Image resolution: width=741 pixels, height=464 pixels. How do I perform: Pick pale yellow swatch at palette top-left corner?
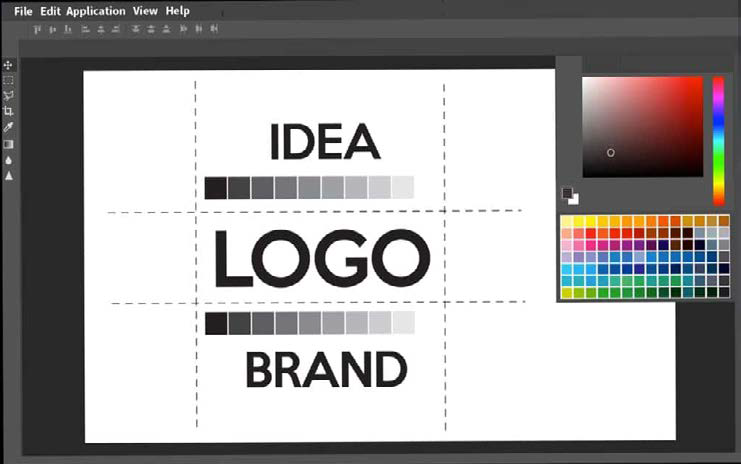(567, 221)
